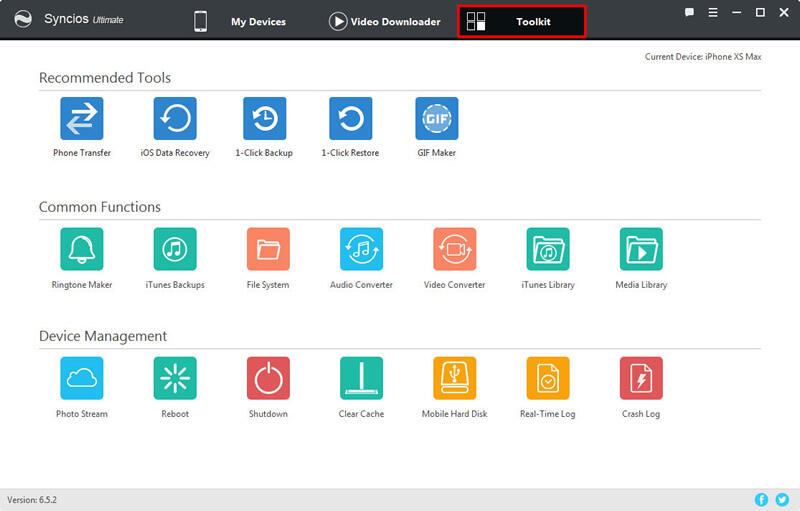
Task: Launch the Ringtone Maker
Action: click(82, 249)
